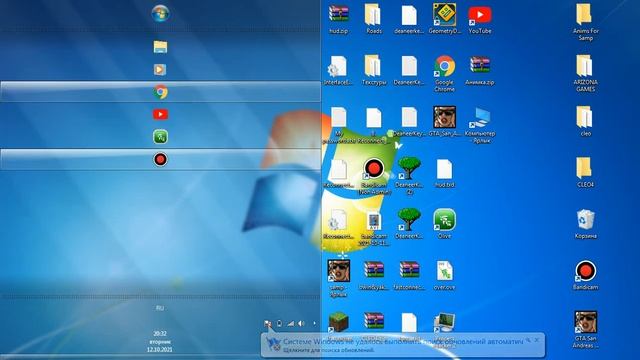Open the YouTube taskbar icon
640x360 pixels.
[x=160, y=114]
